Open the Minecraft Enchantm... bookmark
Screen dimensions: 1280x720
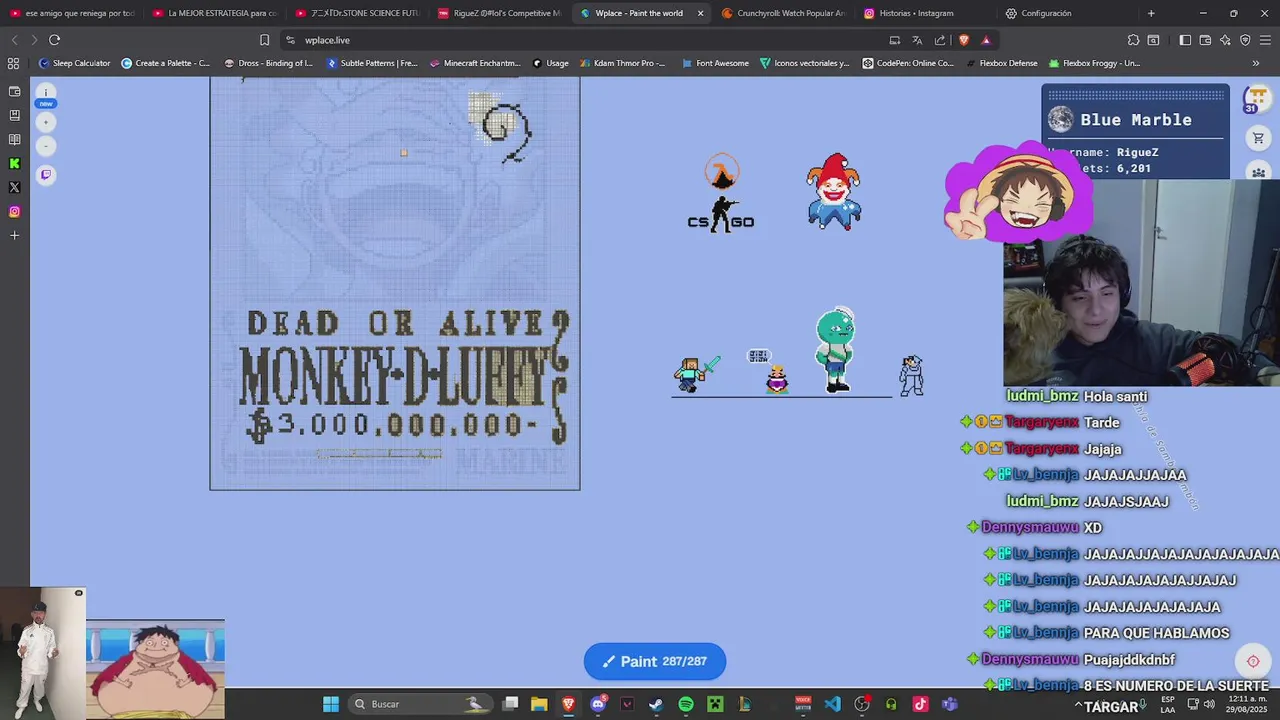(x=475, y=63)
